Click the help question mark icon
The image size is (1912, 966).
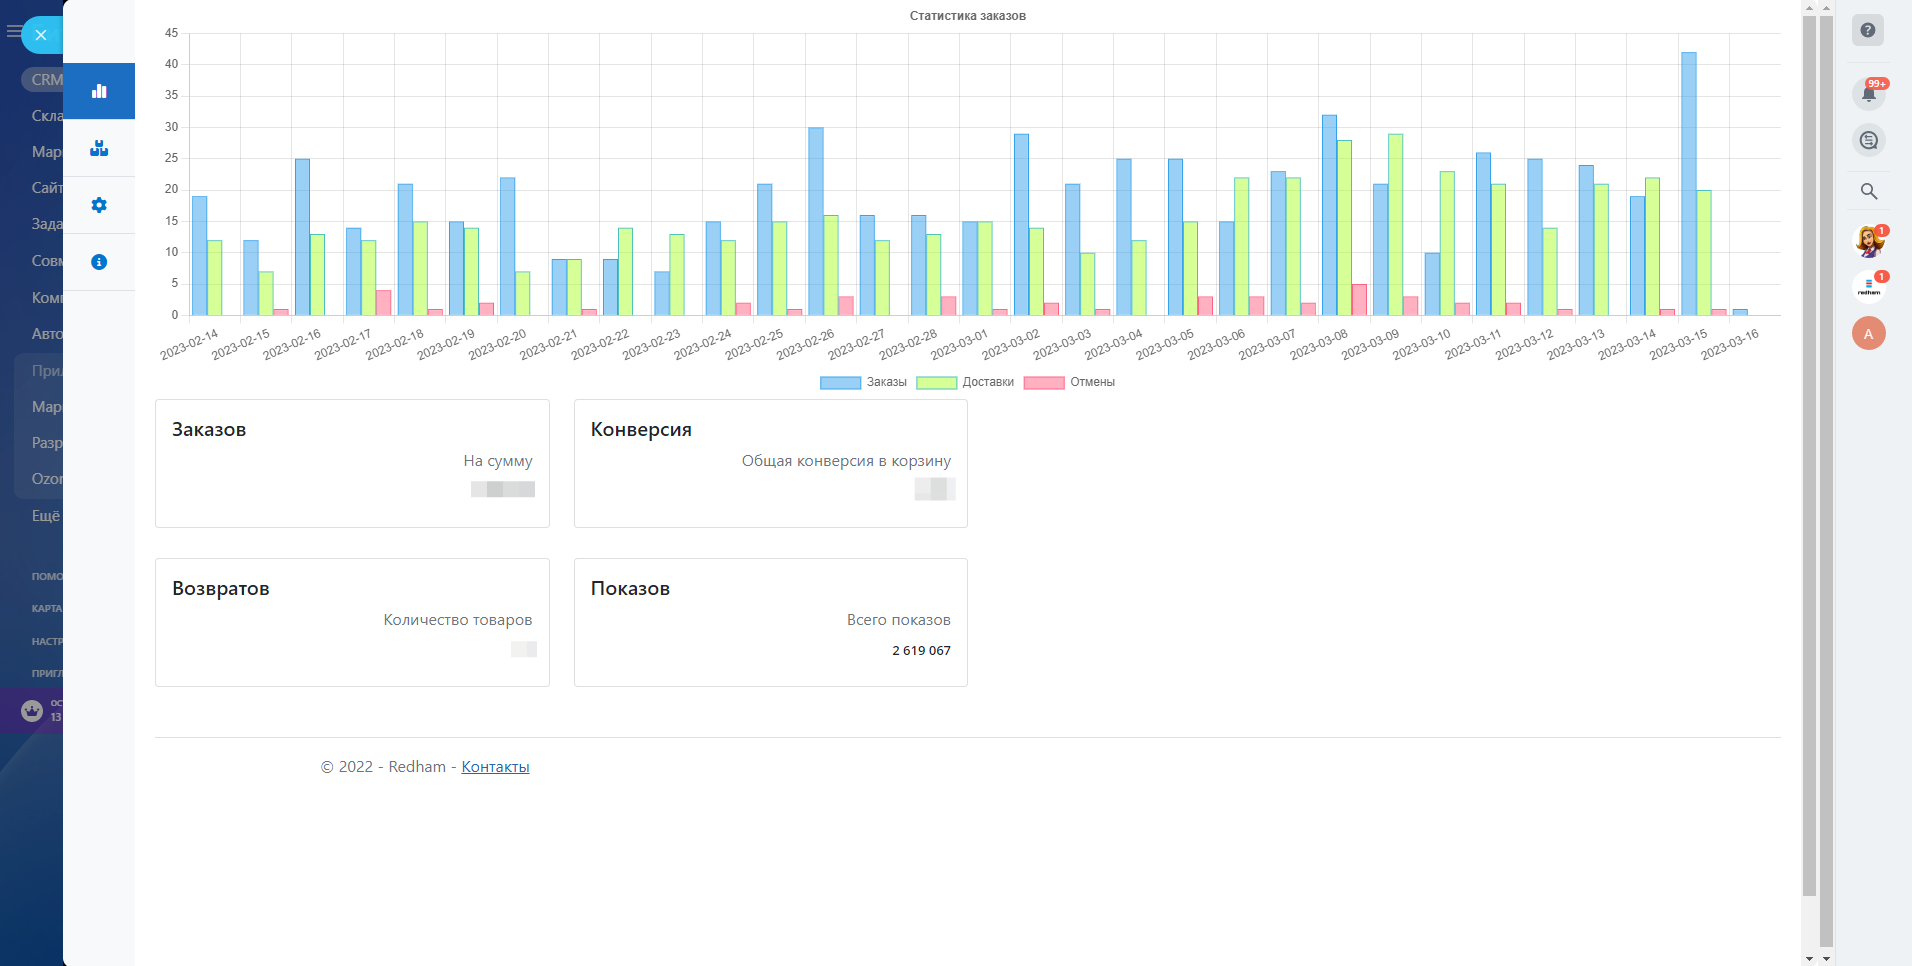[x=1868, y=30]
